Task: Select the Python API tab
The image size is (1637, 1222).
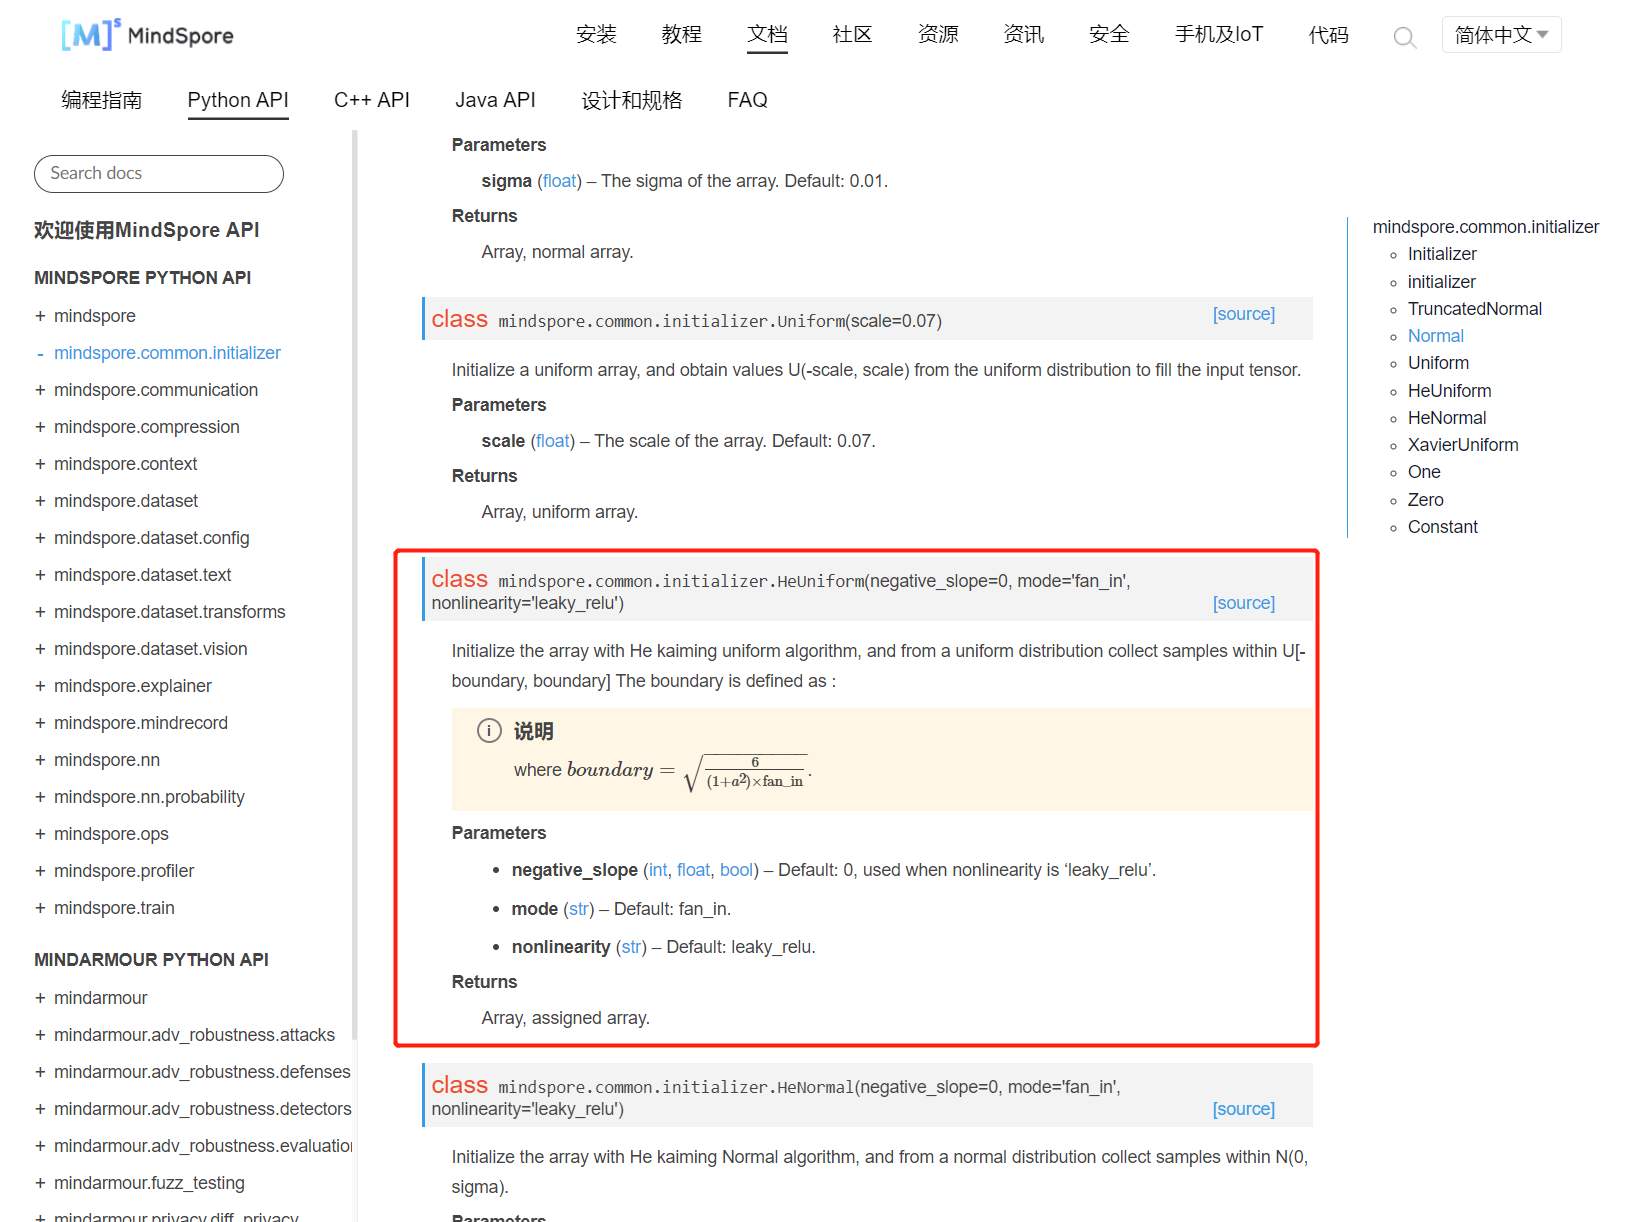Action: pyautogui.click(x=238, y=100)
